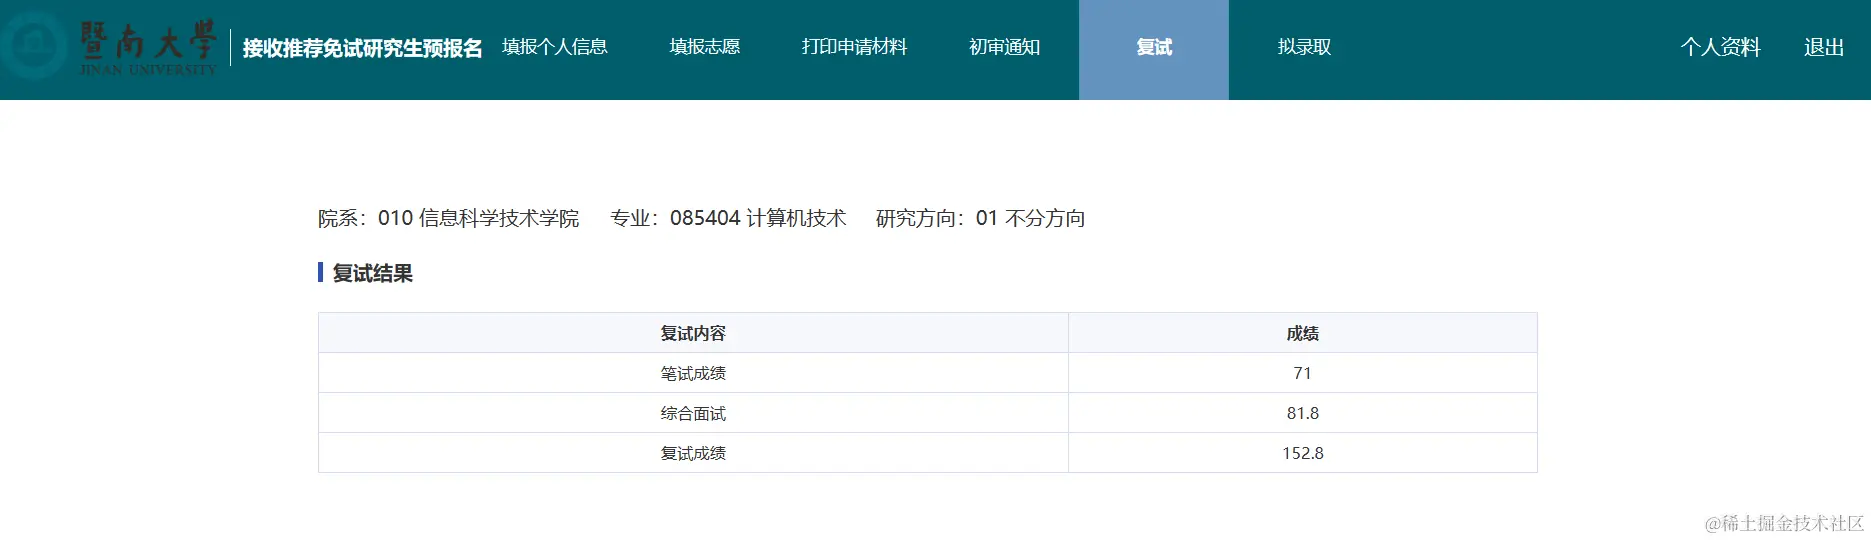Open the 接收推荐免试研究生预报名 site title
Image resolution: width=1871 pixels, height=540 pixels.
click(362, 48)
